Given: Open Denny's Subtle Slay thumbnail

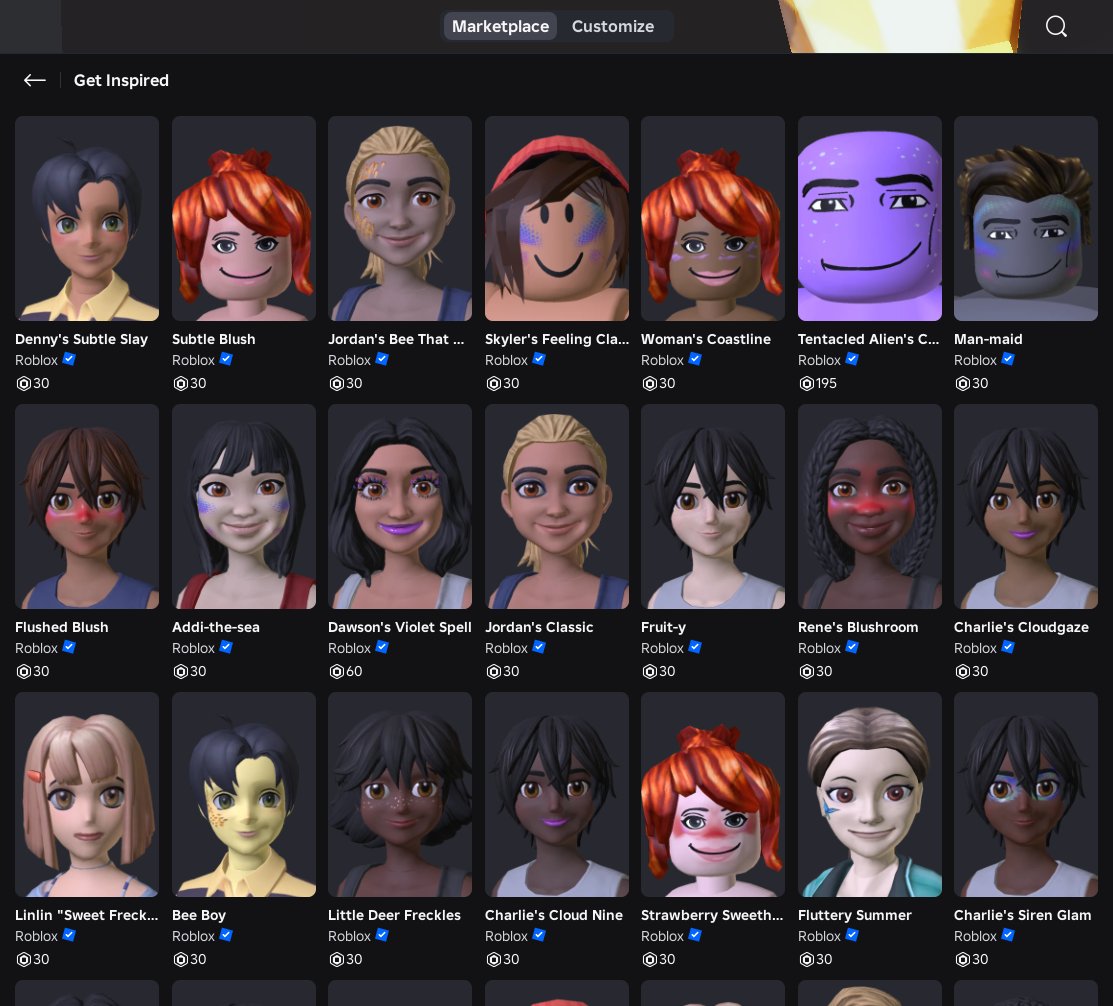Looking at the screenshot, I should [x=87, y=219].
